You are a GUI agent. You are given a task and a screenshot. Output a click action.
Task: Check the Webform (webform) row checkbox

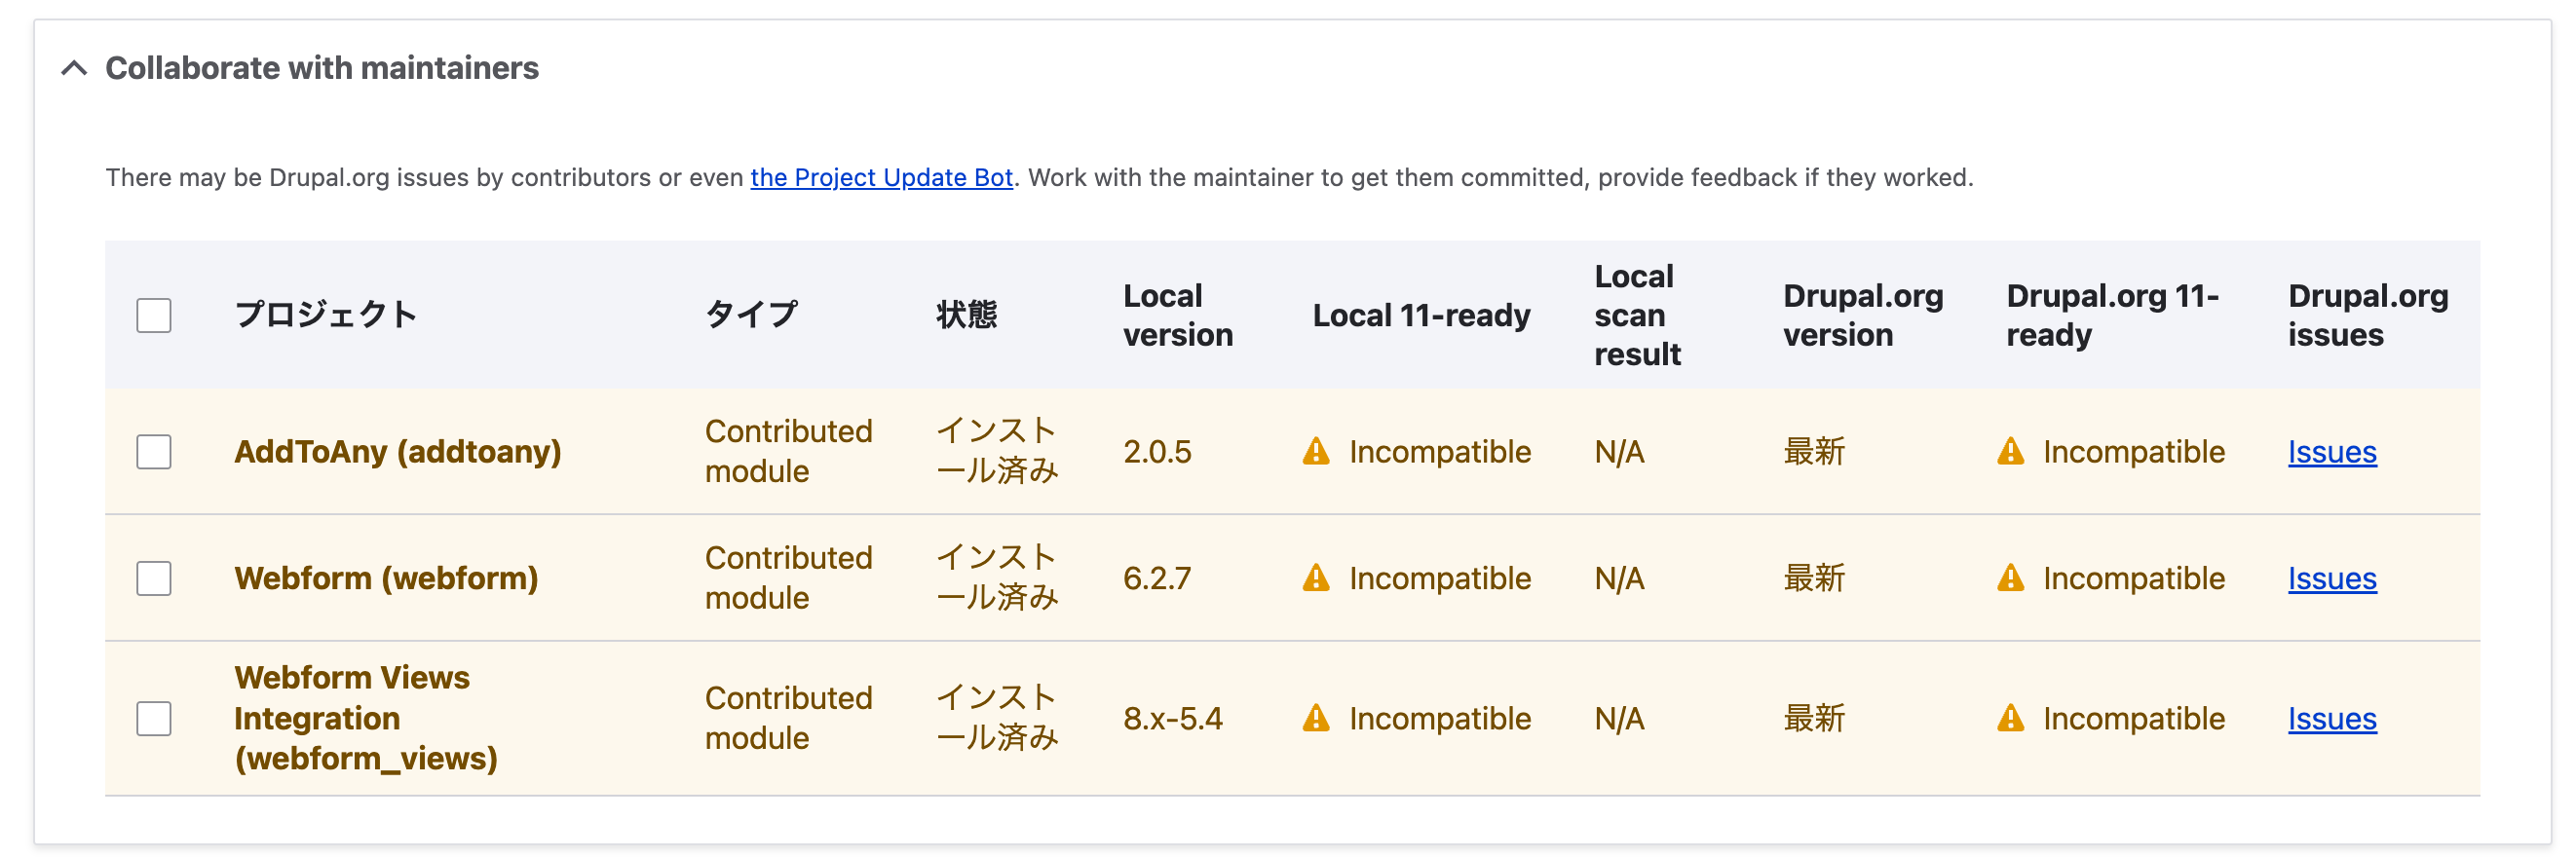coord(154,578)
